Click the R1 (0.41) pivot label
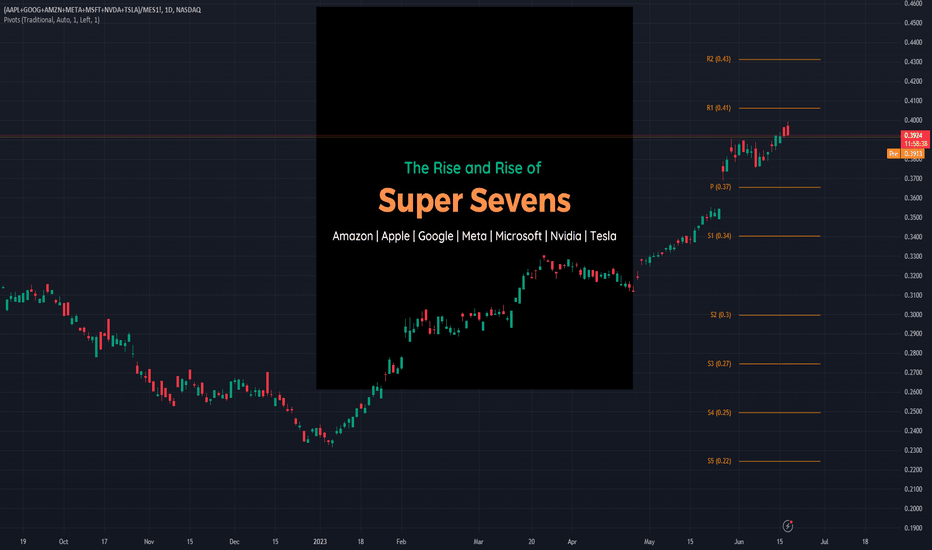Viewport: 932px width, 550px height. [719, 108]
